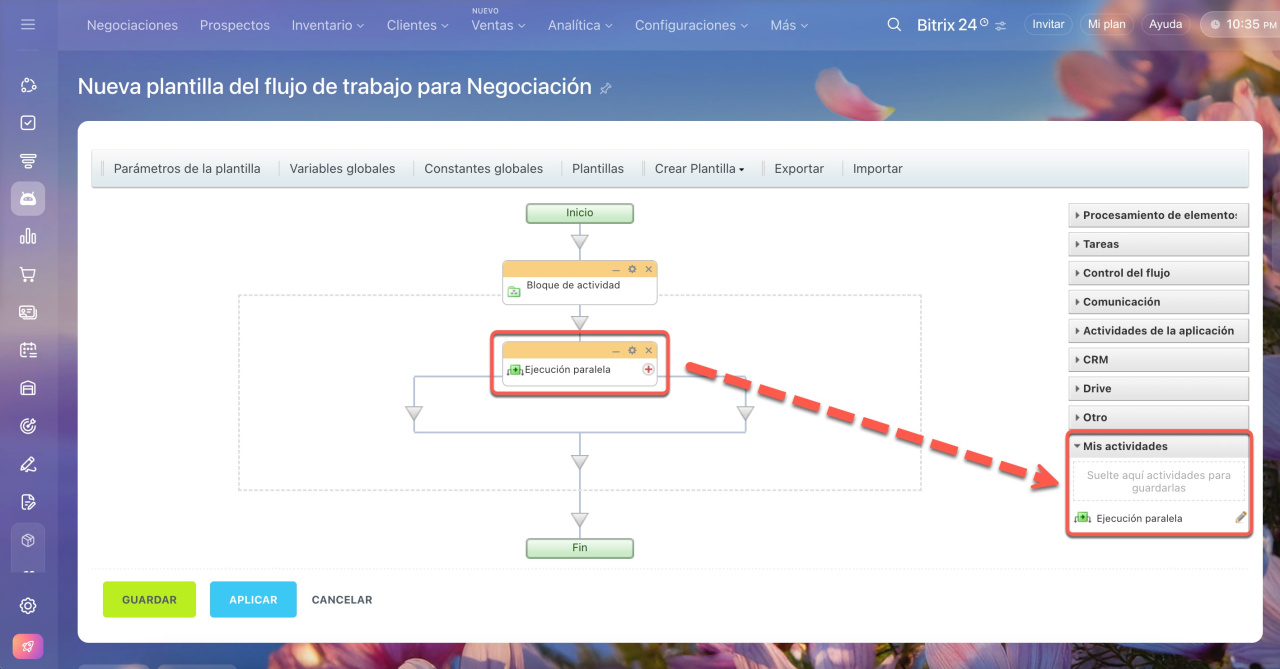Delete the Bloque de actividad node

coord(648,269)
